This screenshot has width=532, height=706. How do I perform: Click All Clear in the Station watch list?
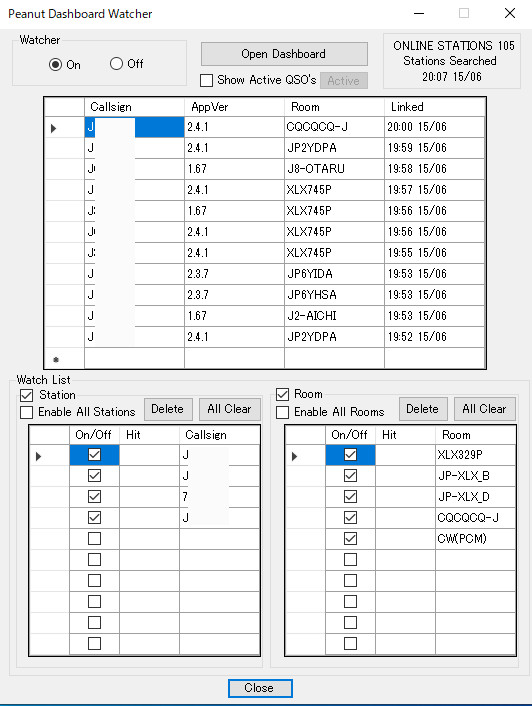[x=230, y=409]
